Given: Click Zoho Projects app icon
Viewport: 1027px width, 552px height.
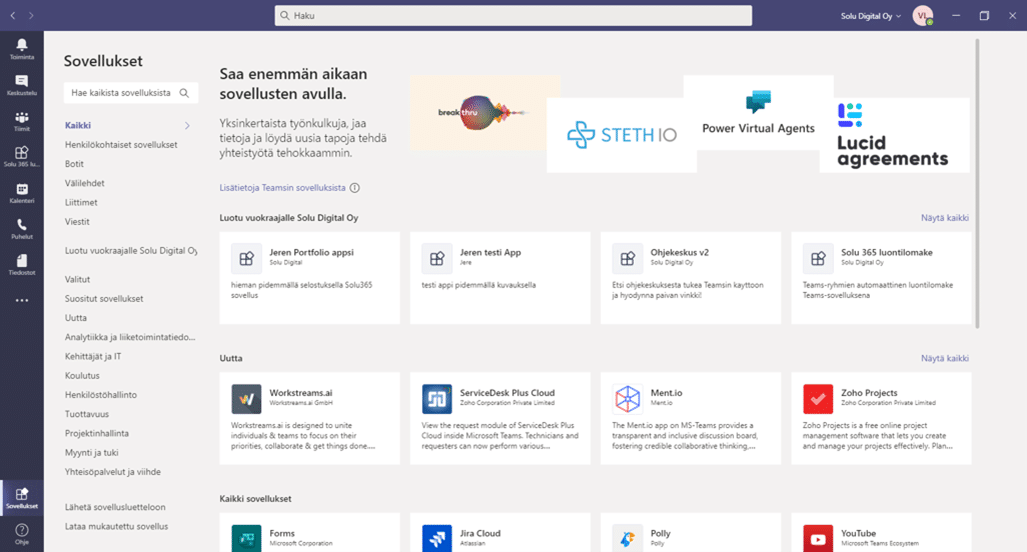Looking at the screenshot, I should tap(818, 399).
